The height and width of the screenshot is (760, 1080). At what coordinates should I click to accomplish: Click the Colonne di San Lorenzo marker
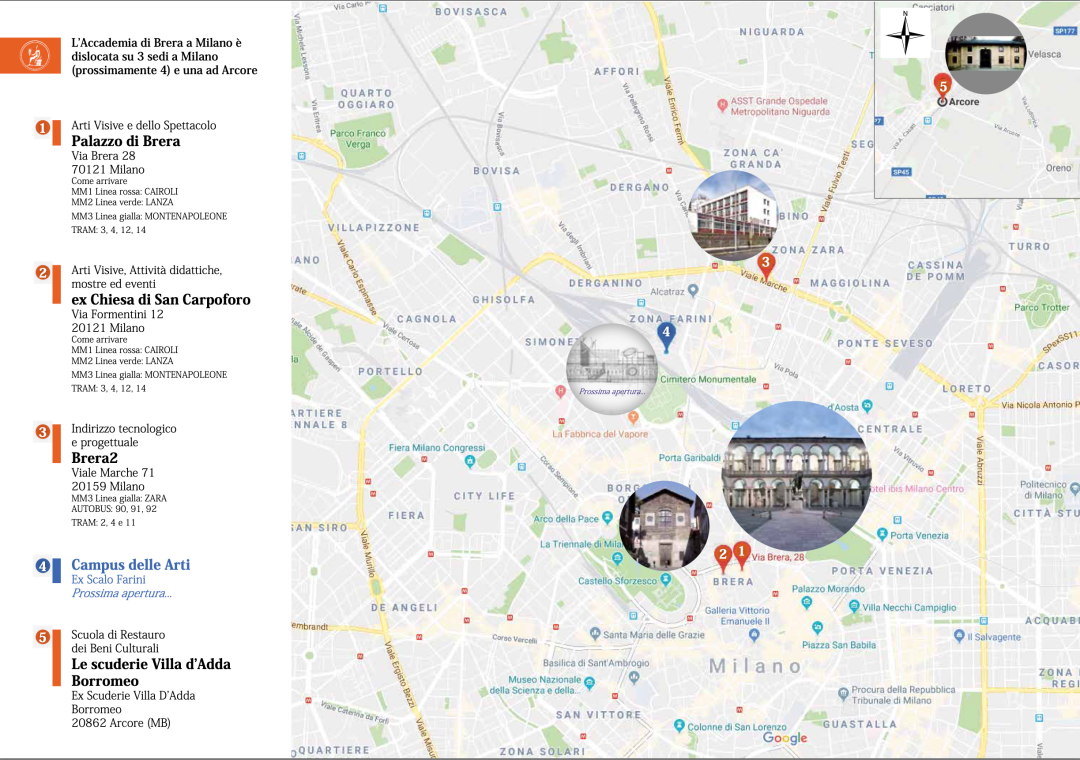click(679, 726)
